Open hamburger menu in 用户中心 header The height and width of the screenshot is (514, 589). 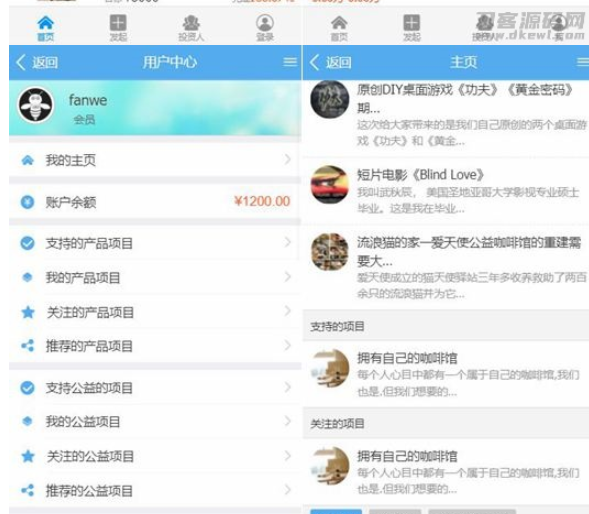click(290, 62)
